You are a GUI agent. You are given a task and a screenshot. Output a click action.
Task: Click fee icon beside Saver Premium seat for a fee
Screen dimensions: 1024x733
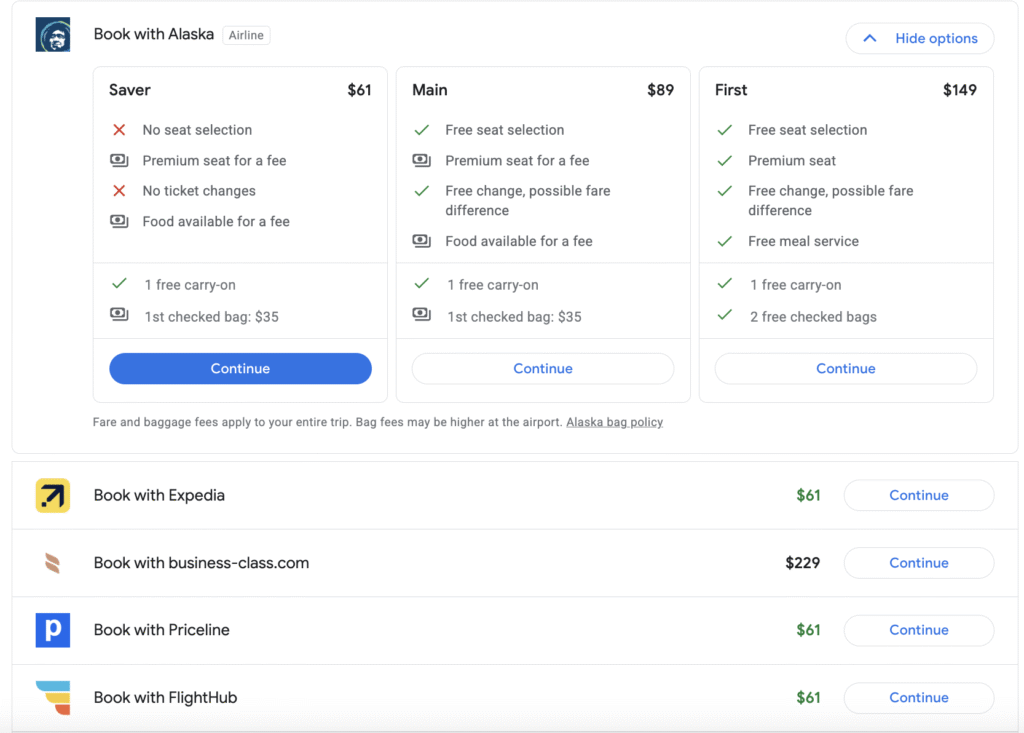point(119,160)
